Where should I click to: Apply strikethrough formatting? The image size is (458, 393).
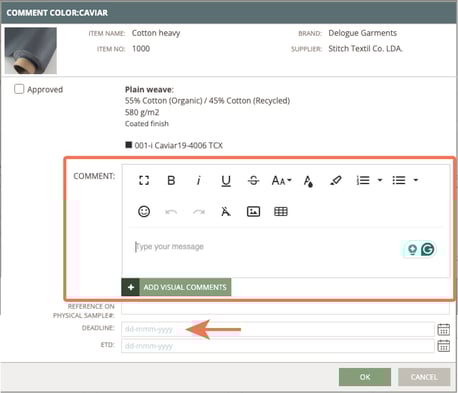pos(253,180)
